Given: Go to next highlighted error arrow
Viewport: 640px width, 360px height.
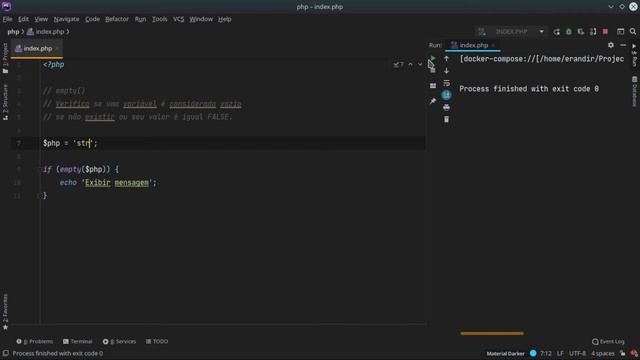Looking at the screenshot, I should click(420, 64).
